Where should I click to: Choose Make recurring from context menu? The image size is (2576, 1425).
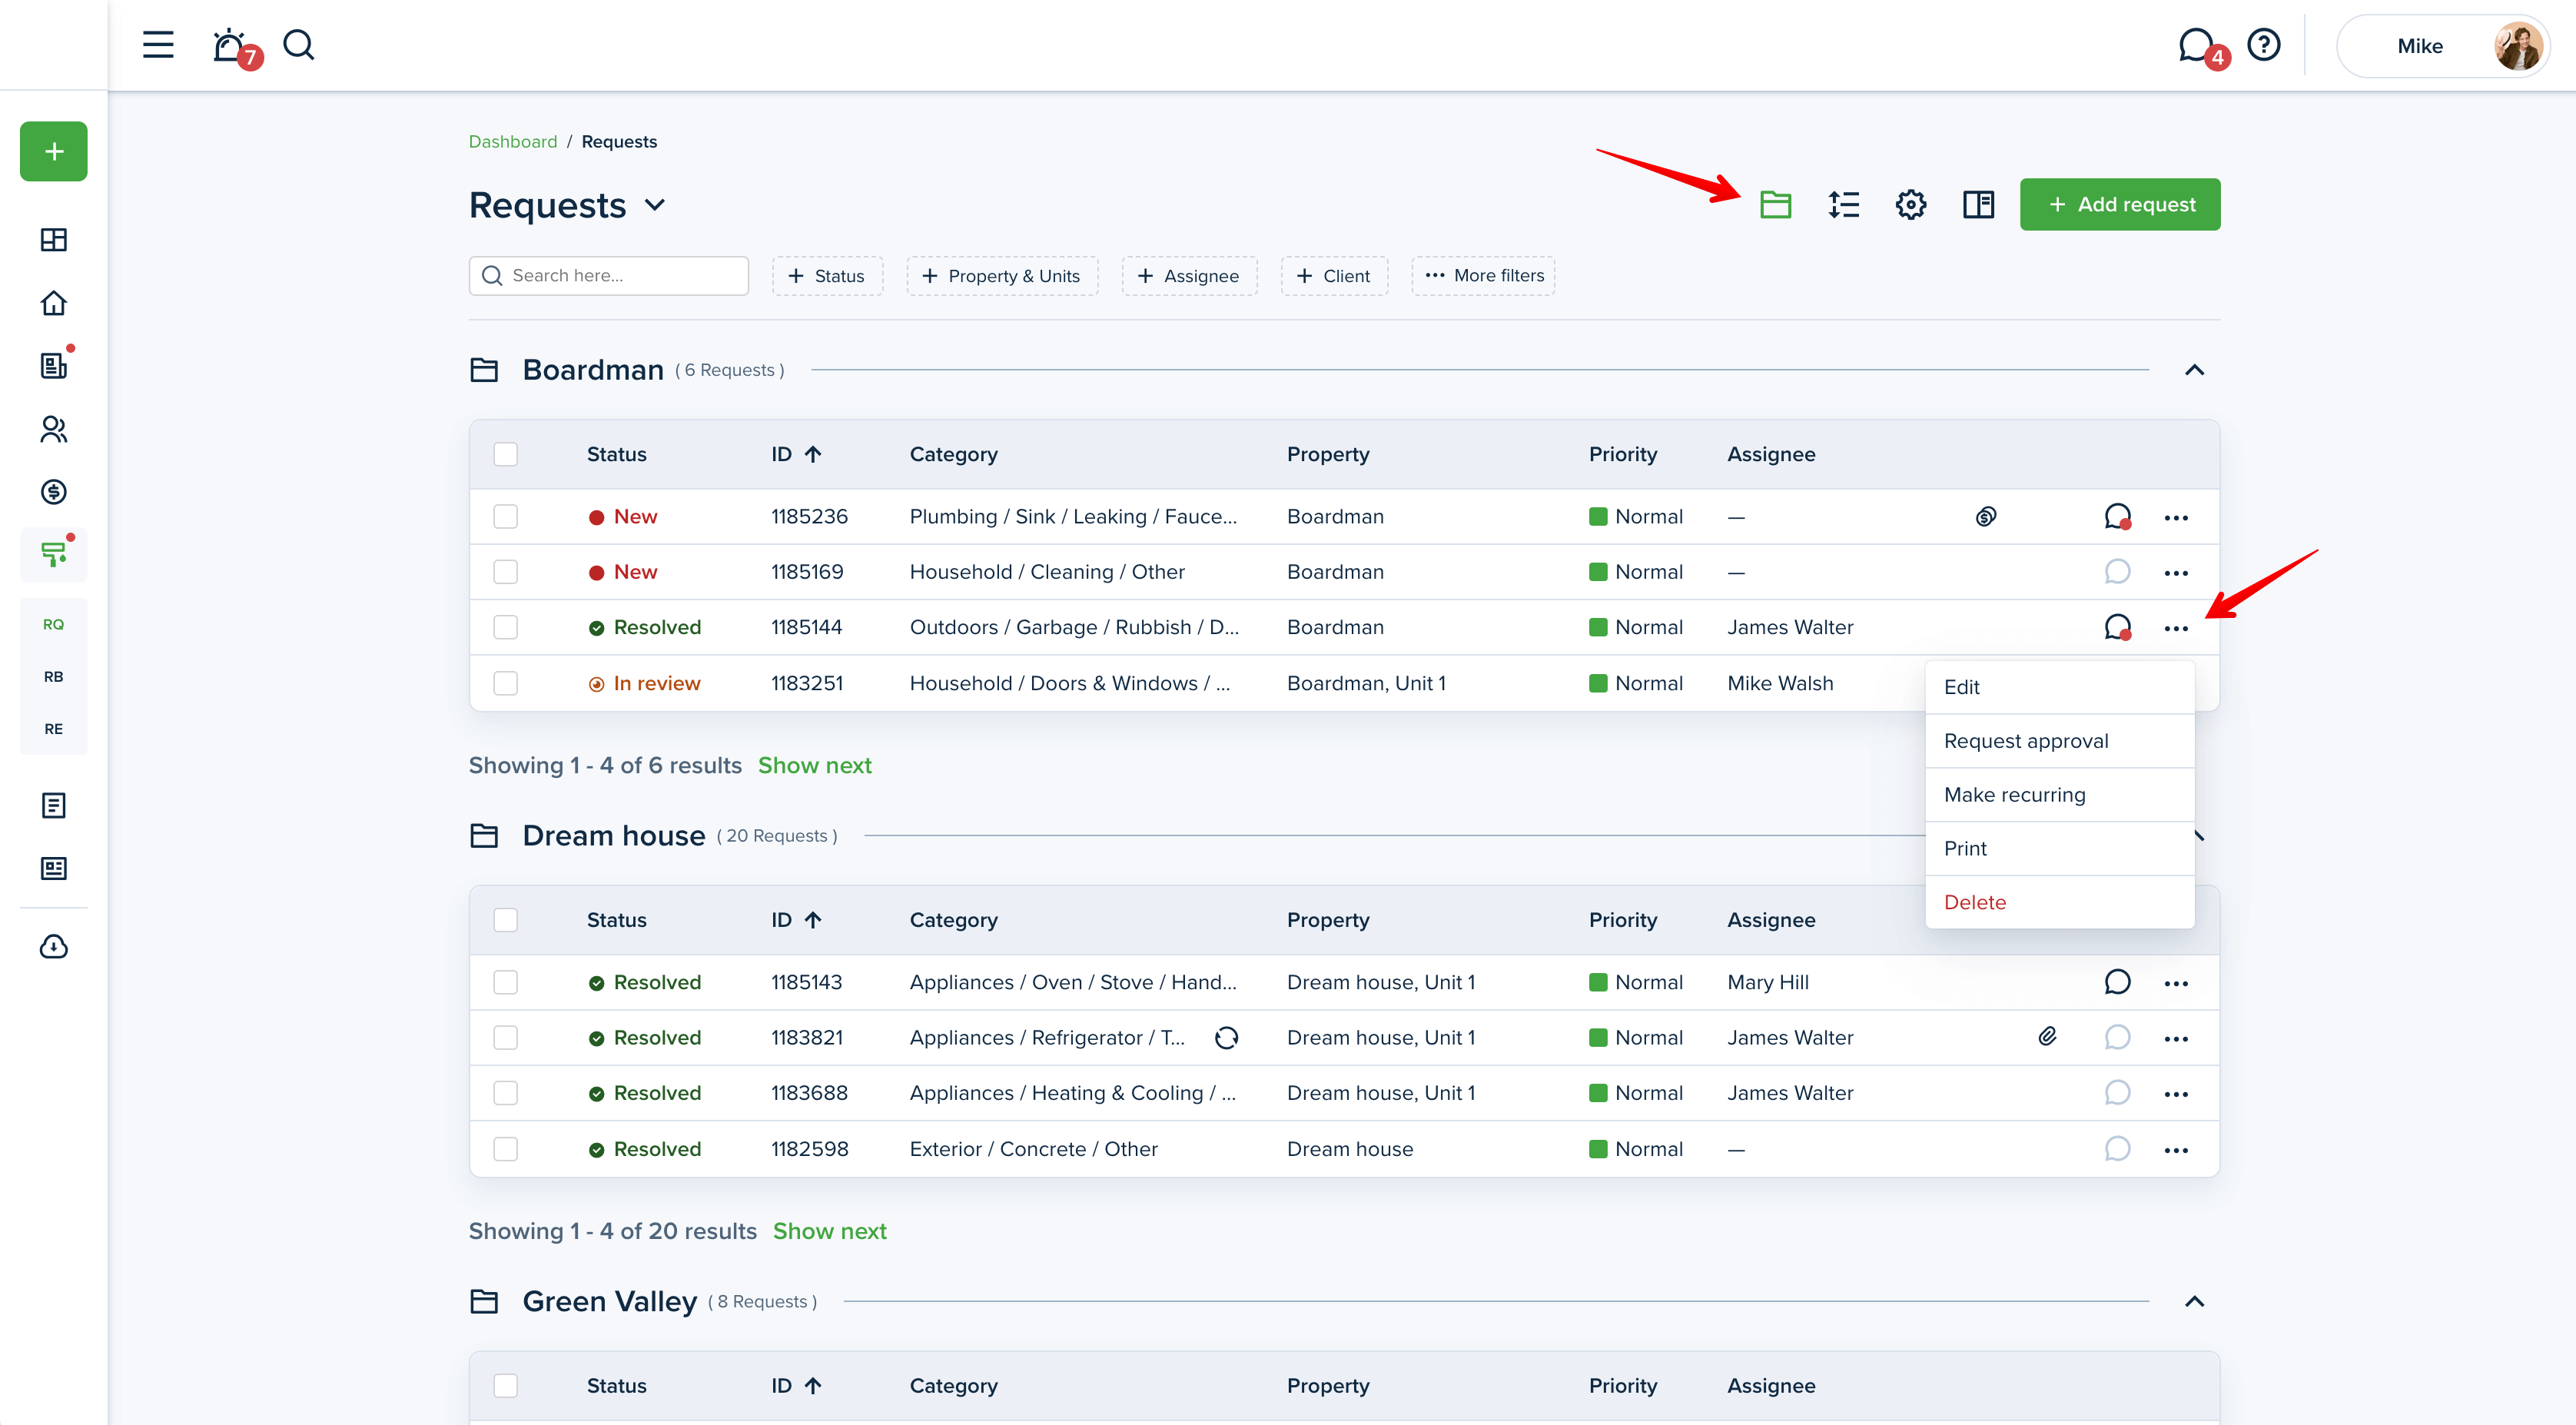[x=2014, y=795]
